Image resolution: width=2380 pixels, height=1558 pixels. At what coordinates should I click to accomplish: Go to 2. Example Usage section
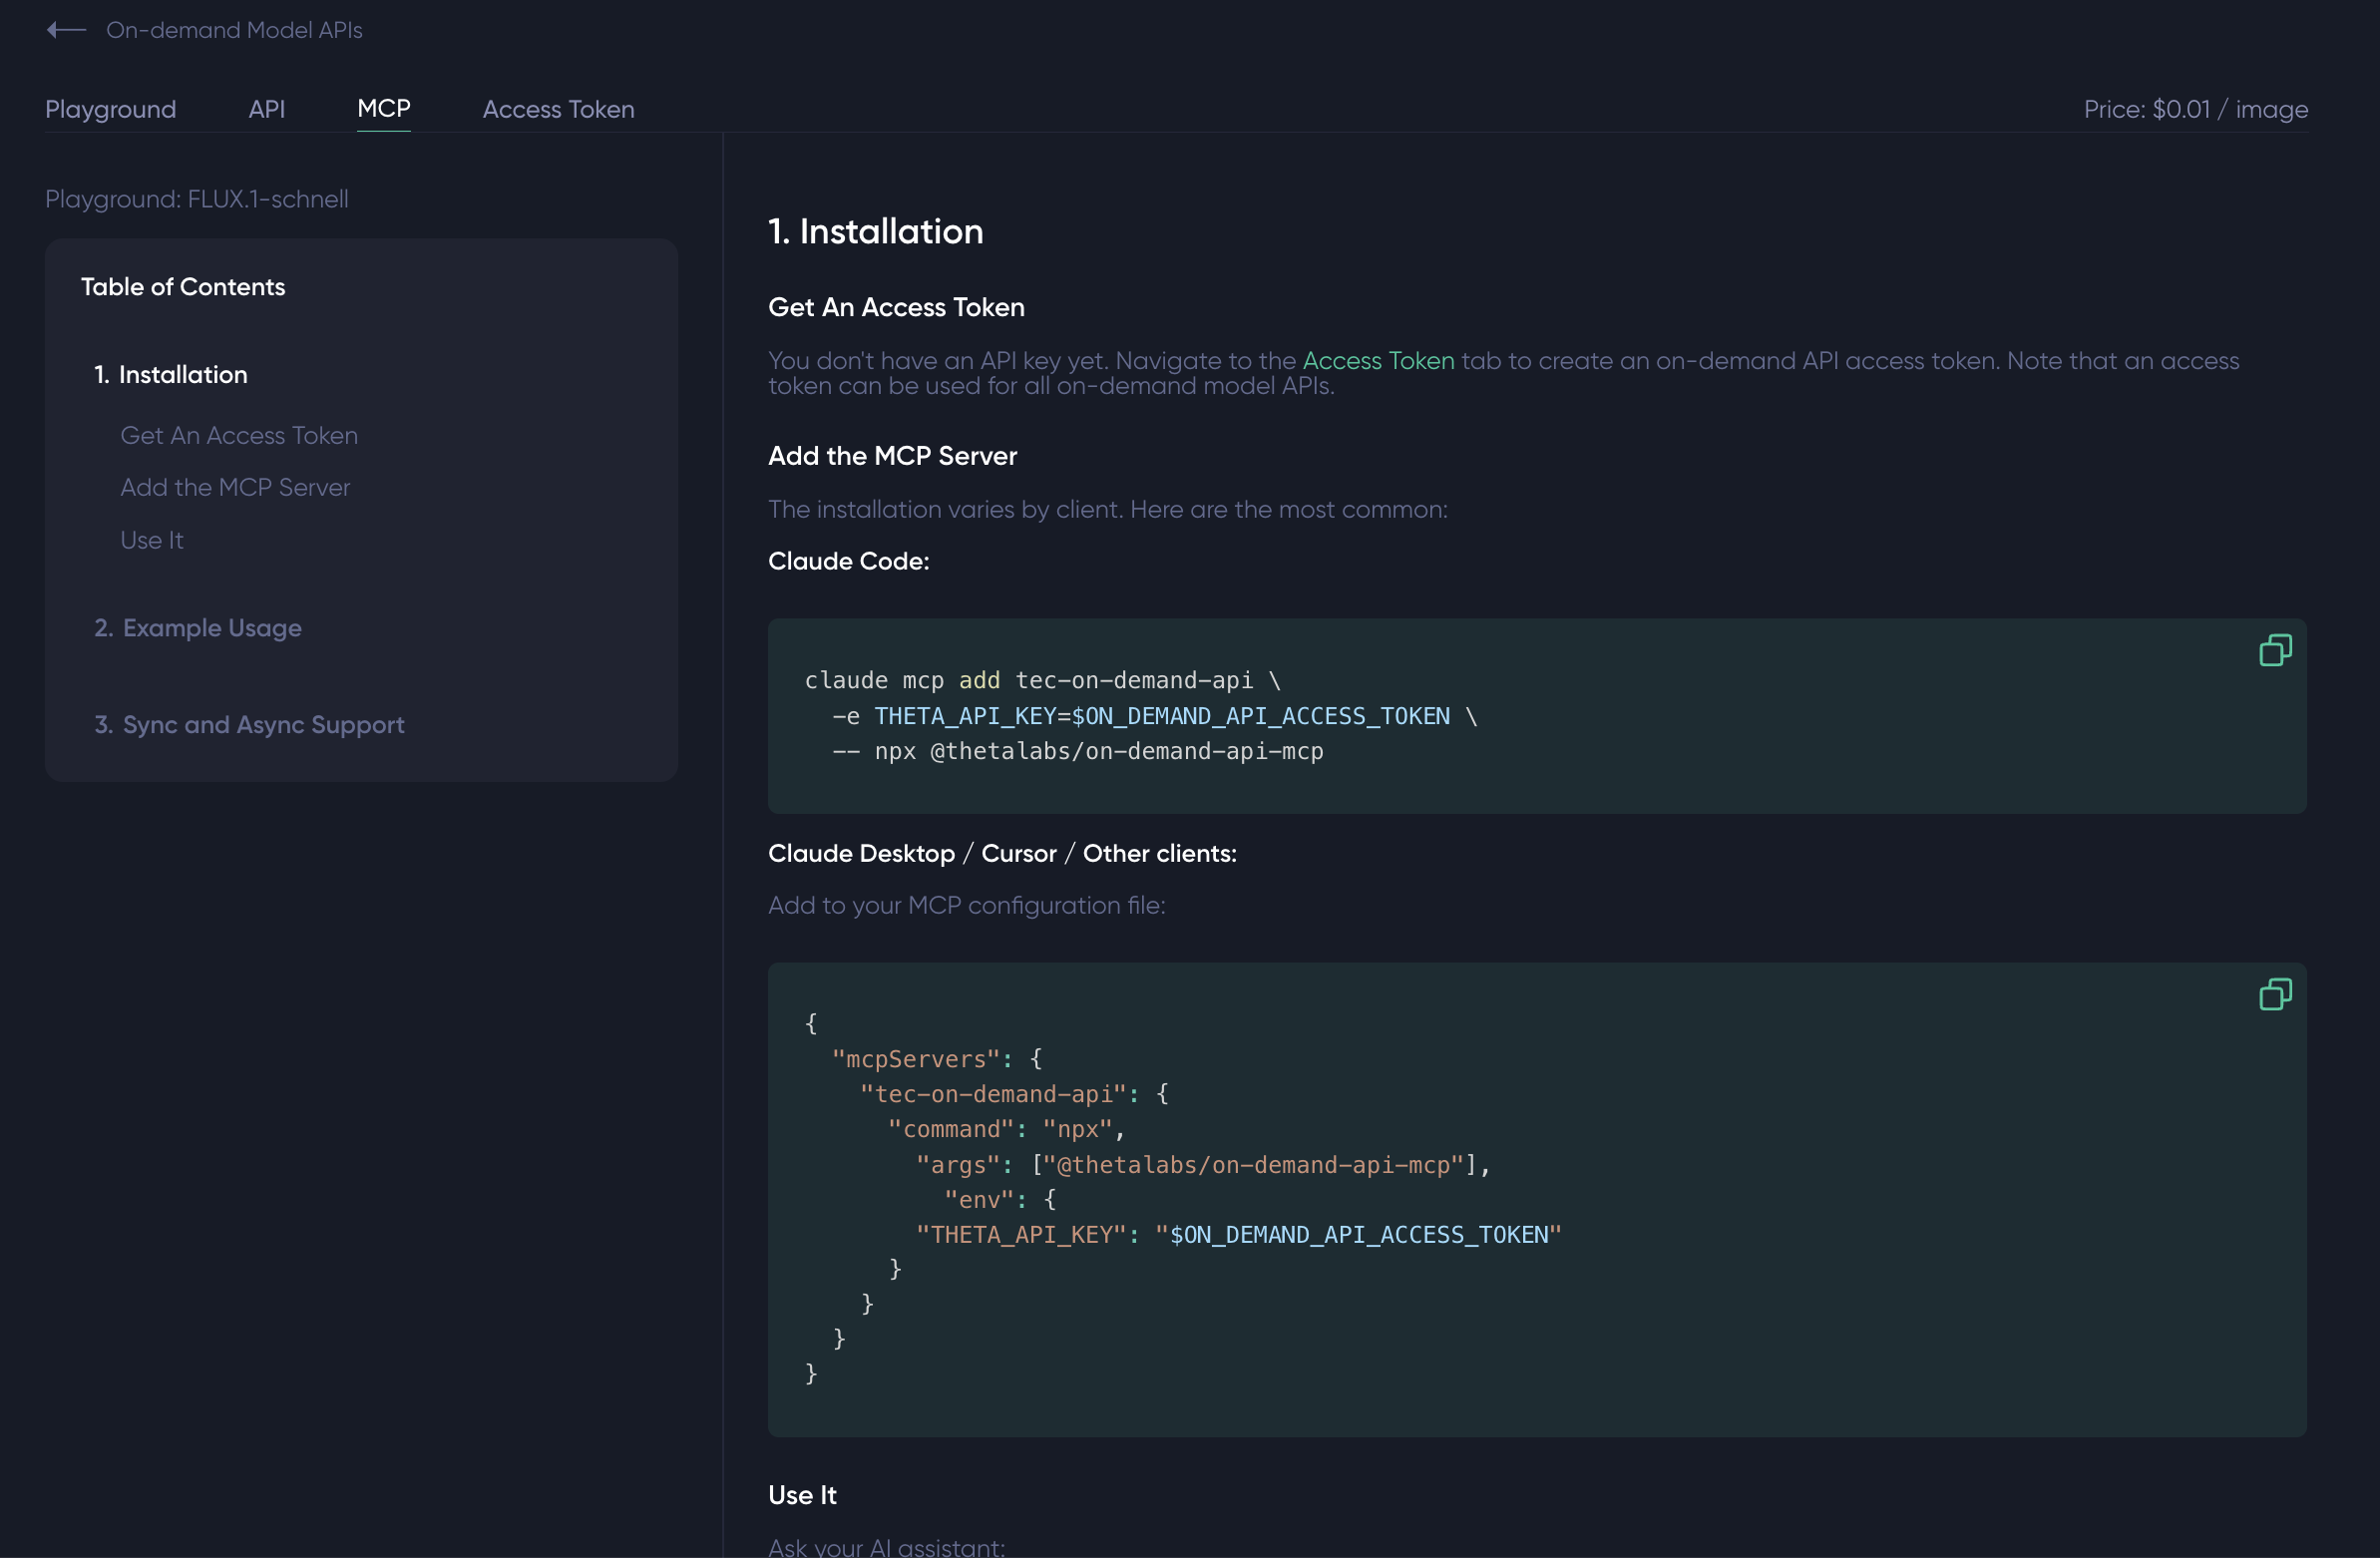tap(198, 628)
